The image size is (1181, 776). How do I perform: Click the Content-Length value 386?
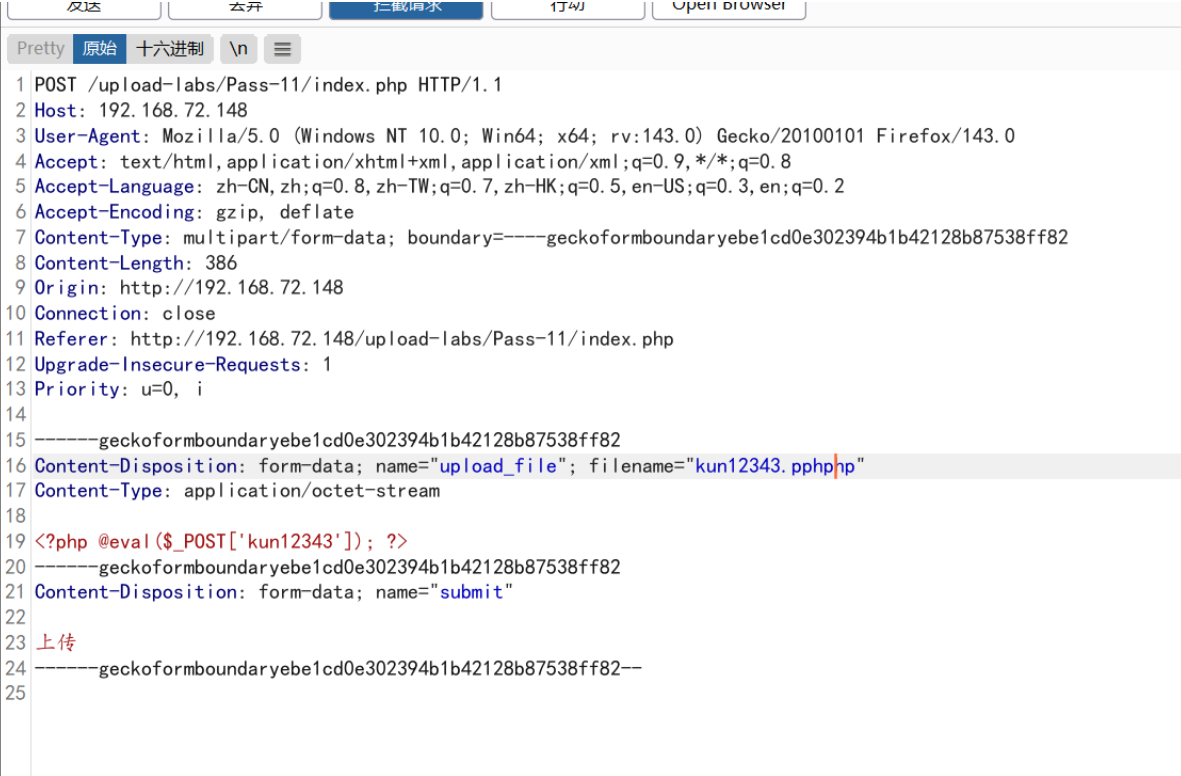coord(221,263)
